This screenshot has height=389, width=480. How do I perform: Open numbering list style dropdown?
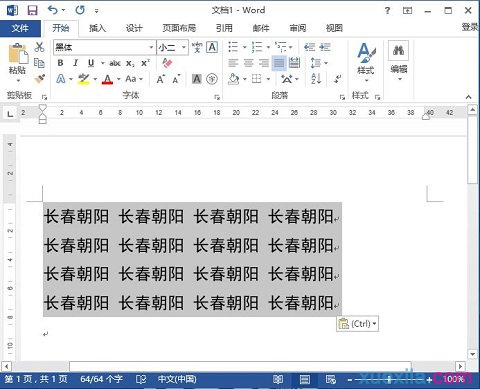(x=268, y=47)
